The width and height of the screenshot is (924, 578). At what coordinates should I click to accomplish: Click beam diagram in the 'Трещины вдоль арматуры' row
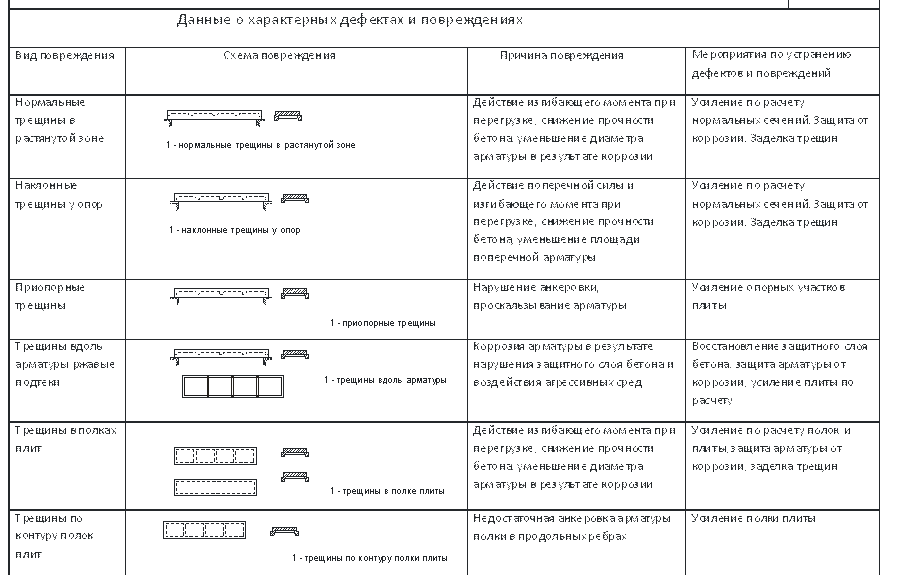221,356
